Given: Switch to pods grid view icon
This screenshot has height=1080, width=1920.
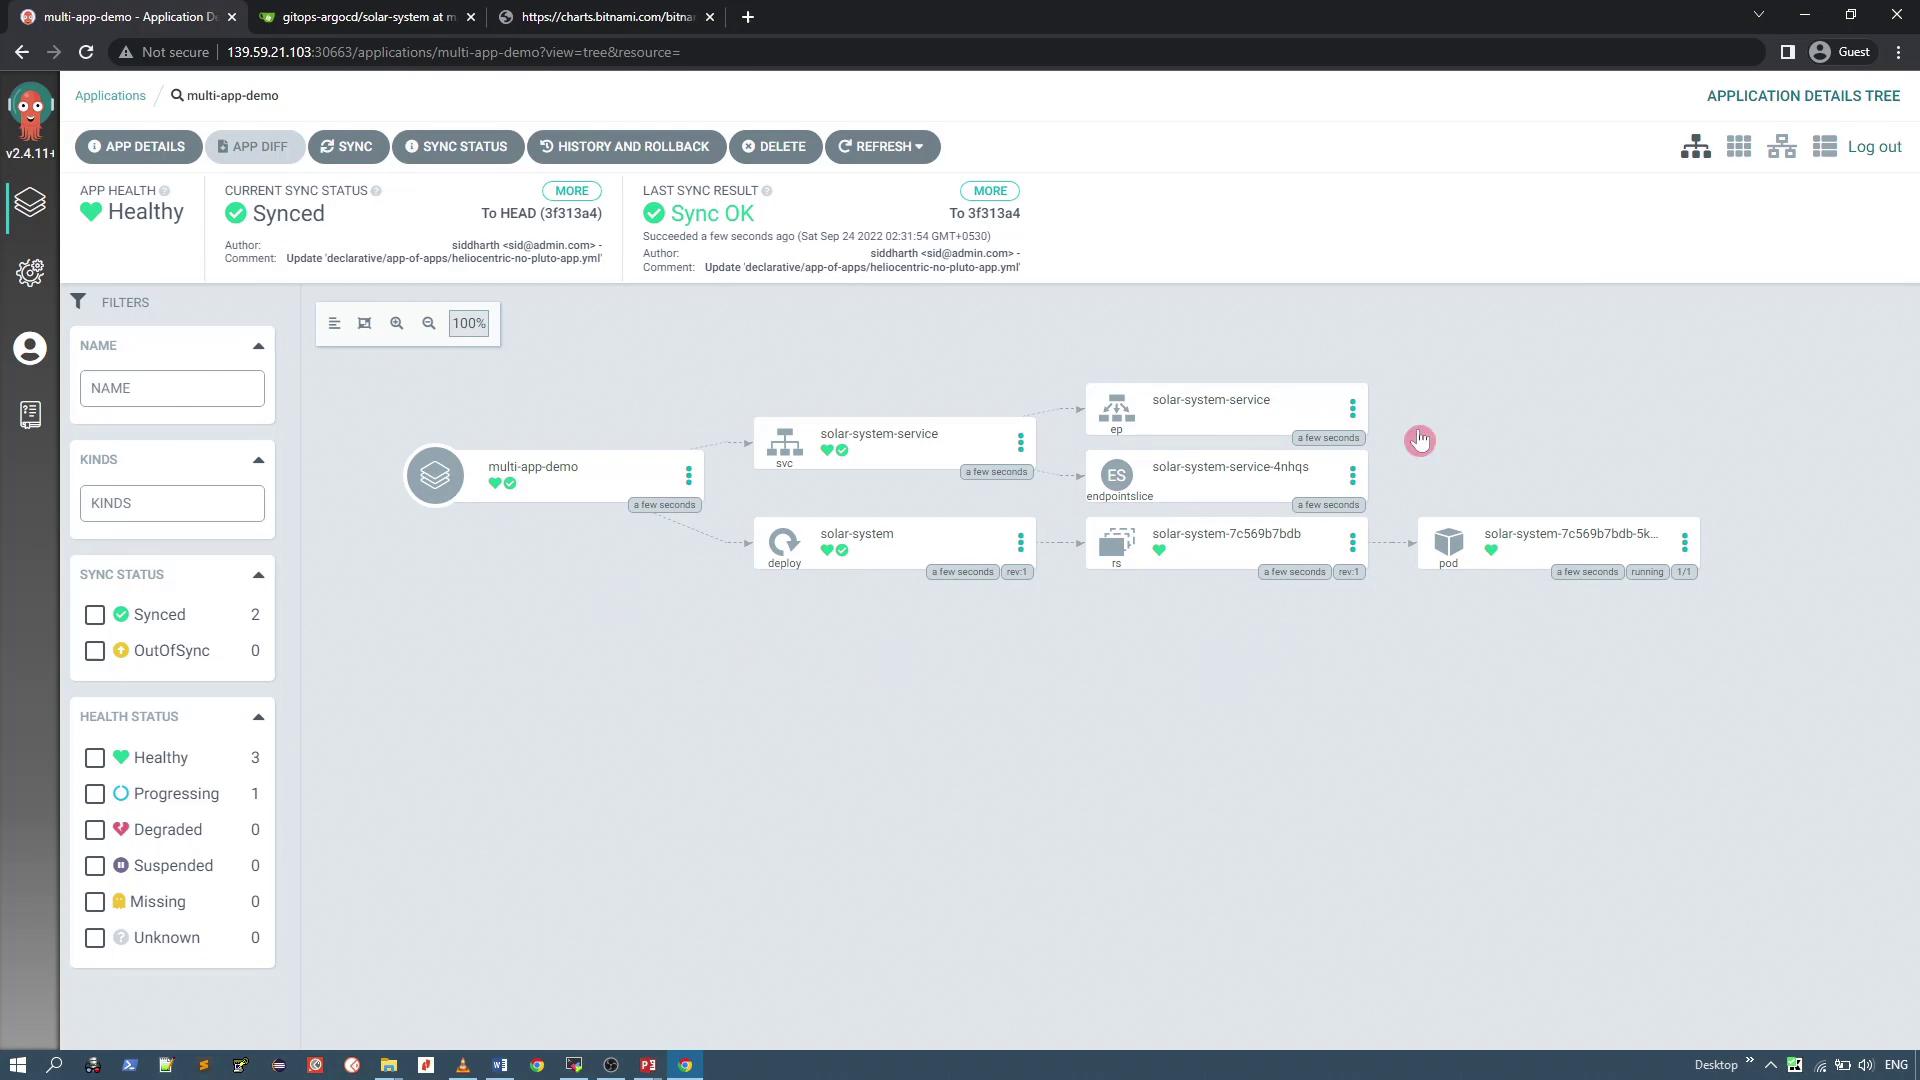Looking at the screenshot, I should click(x=1738, y=147).
